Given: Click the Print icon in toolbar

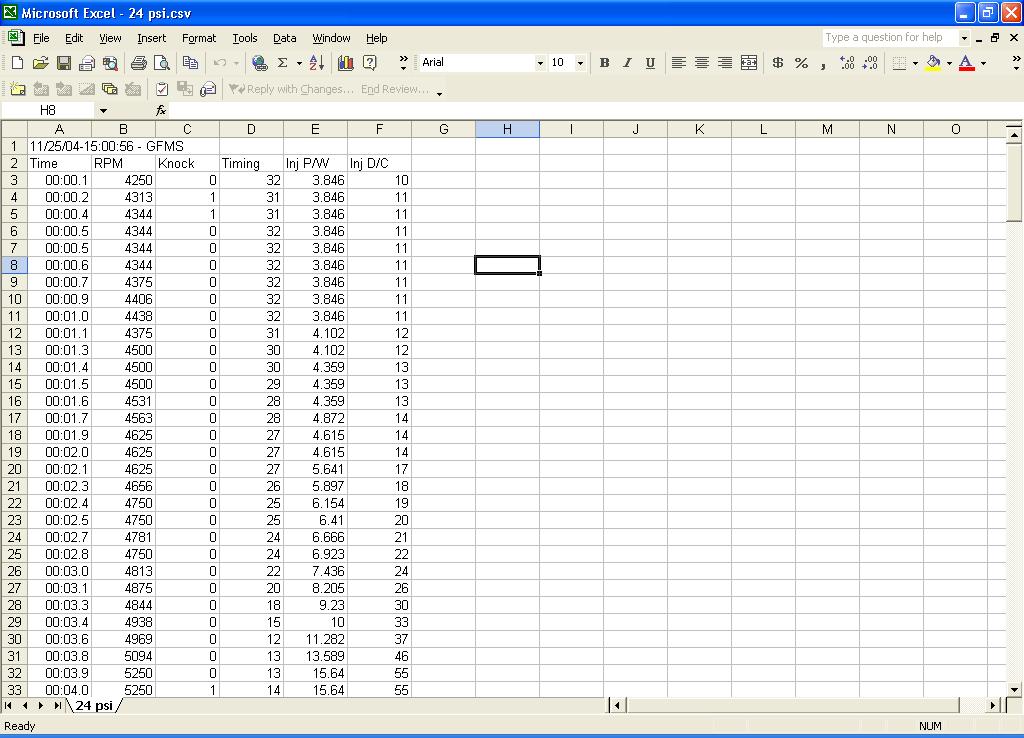Looking at the screenshot, I should coord(138,63).
